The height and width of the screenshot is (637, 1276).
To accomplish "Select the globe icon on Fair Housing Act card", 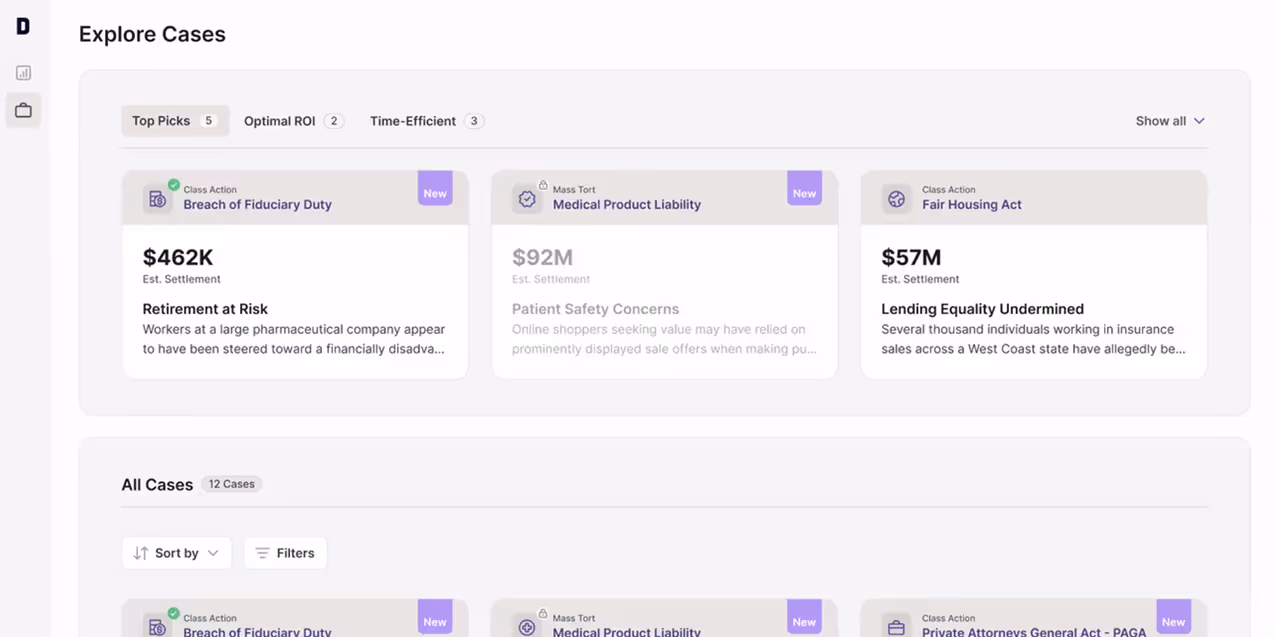I will click(896, 198).
